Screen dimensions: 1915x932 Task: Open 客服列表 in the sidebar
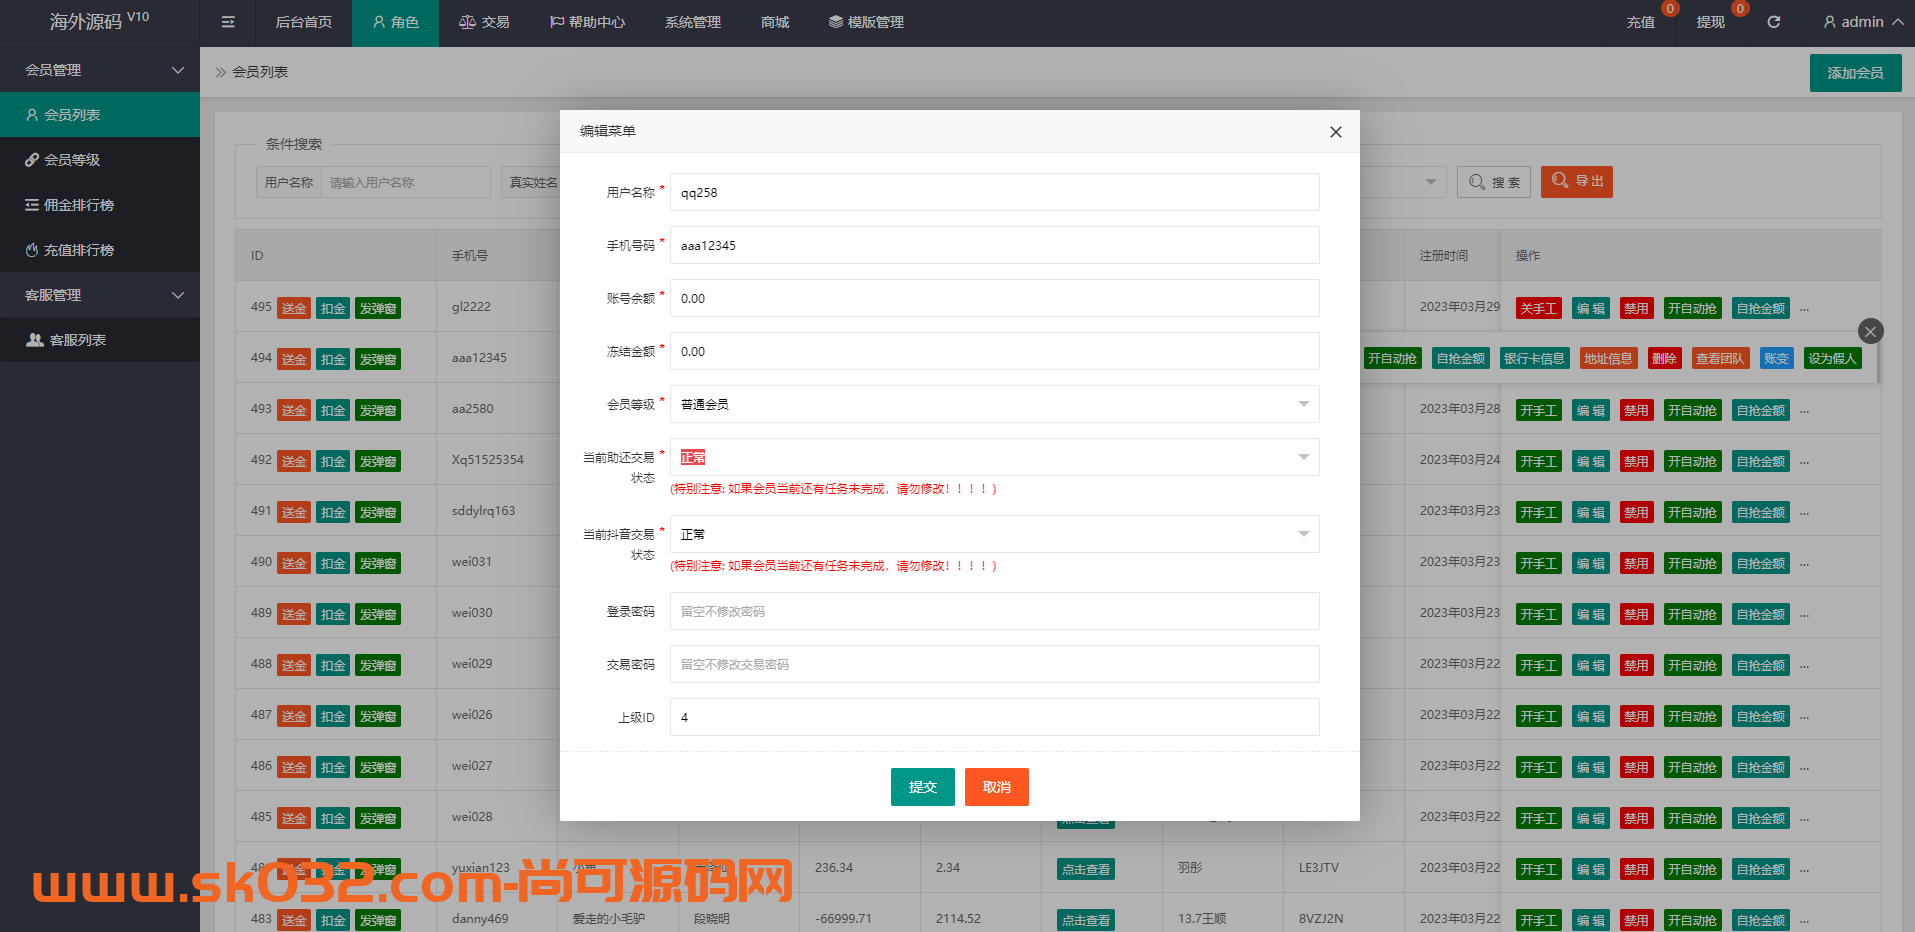click(100, 340)
